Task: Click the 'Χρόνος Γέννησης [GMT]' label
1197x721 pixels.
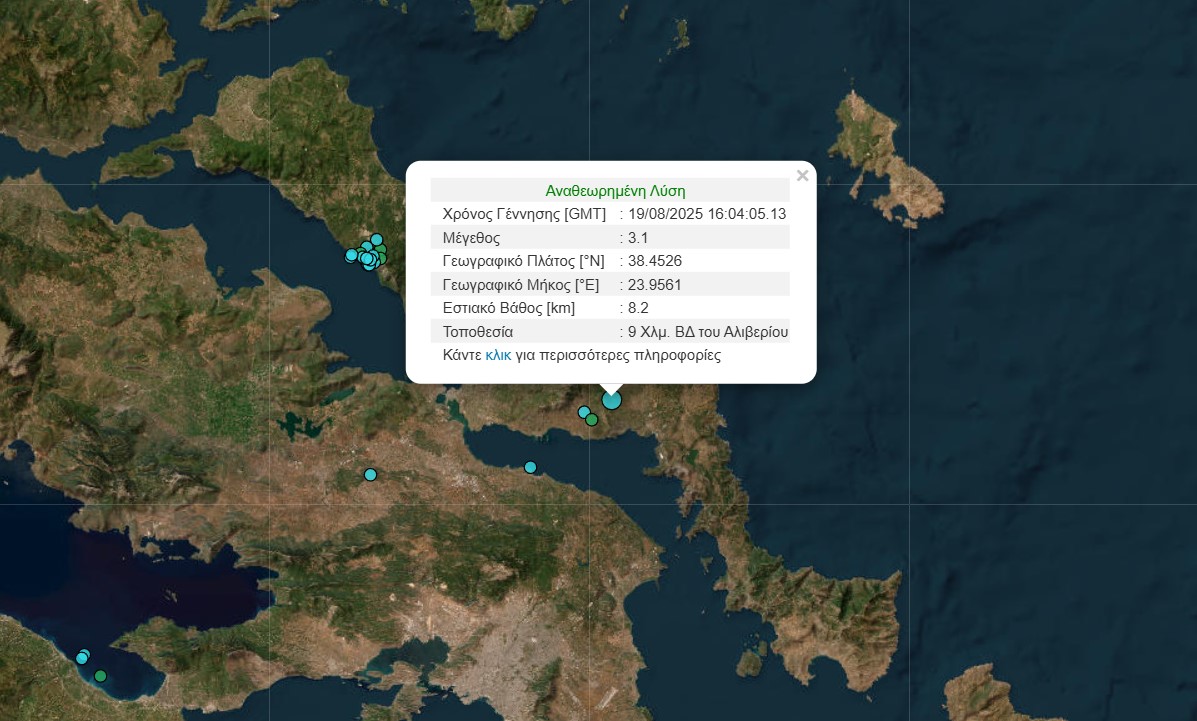Action: pyautogui.click(x=524, y=214)
